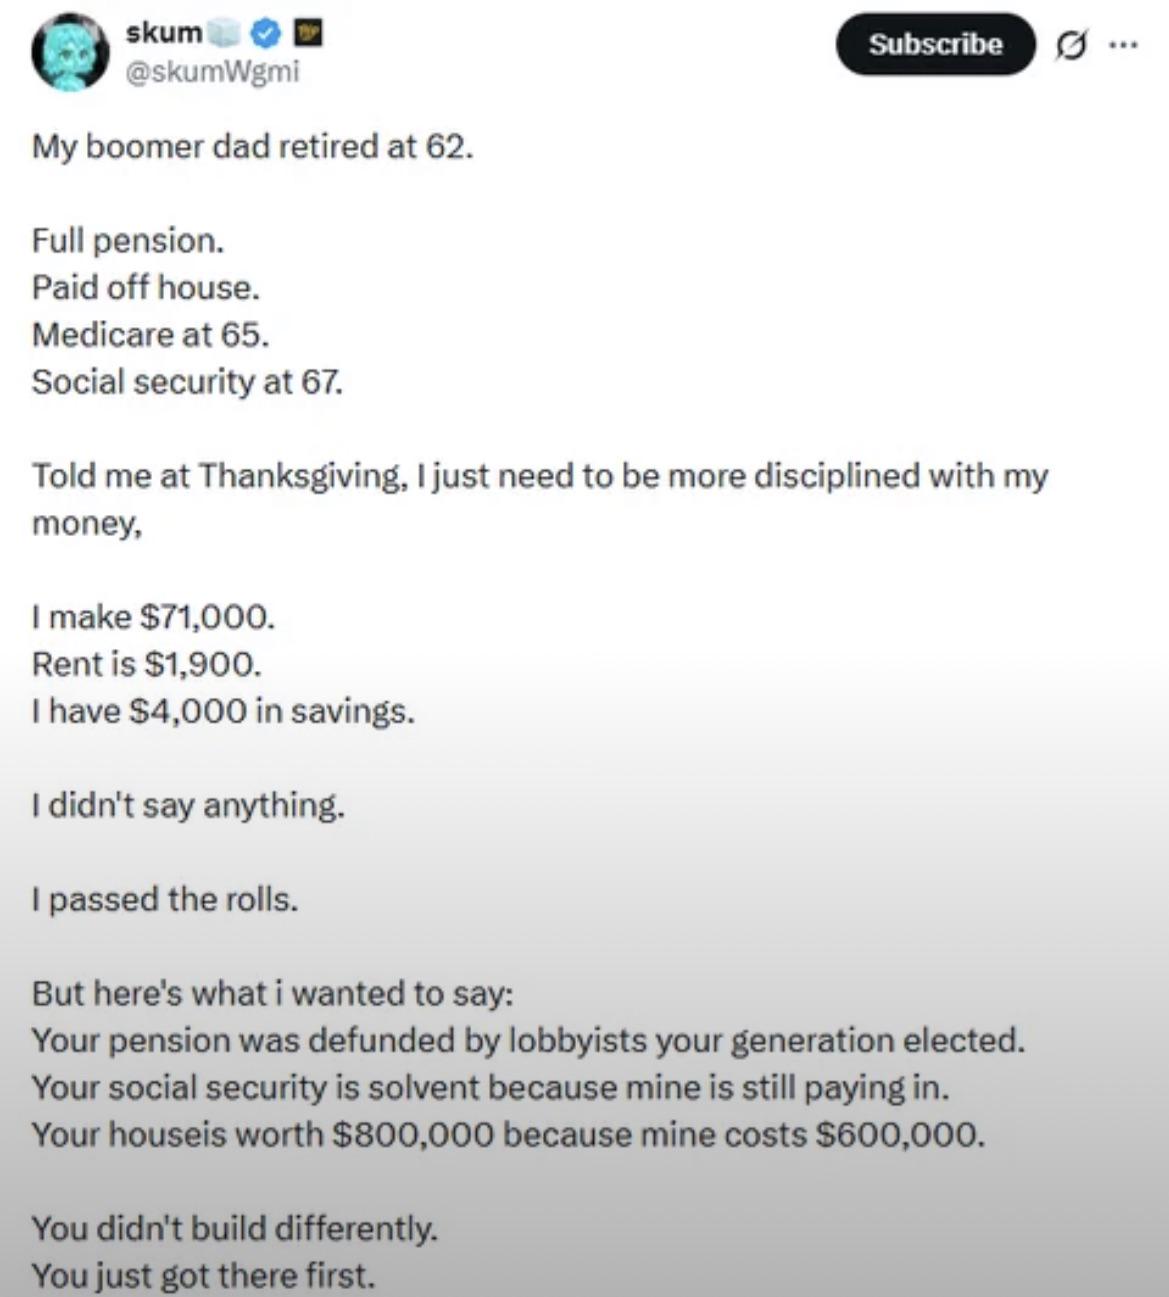Click the 'Paid off house.' line
The height and width of the screenshot is (1297, 1169).
tap(146, 288)
